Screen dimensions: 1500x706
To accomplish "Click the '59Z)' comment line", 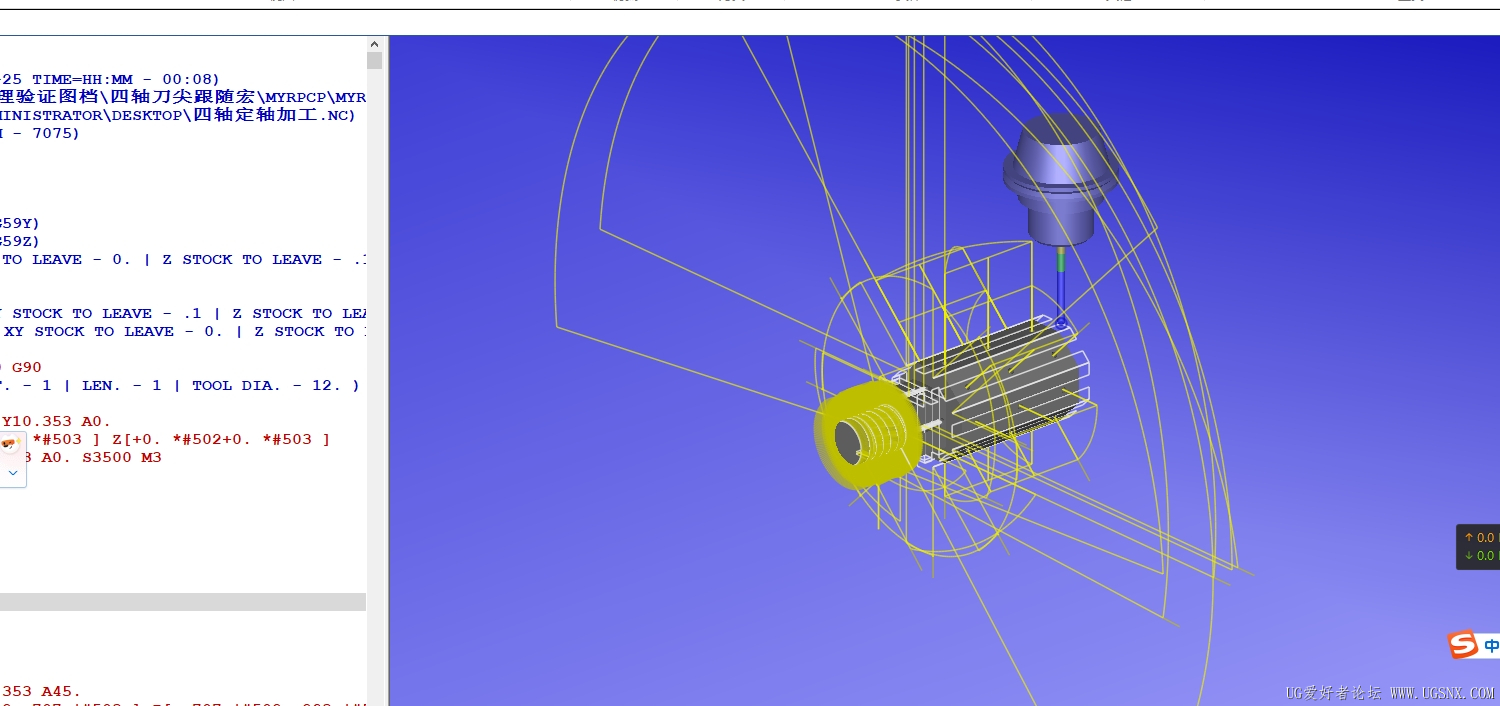I will 20,241.
